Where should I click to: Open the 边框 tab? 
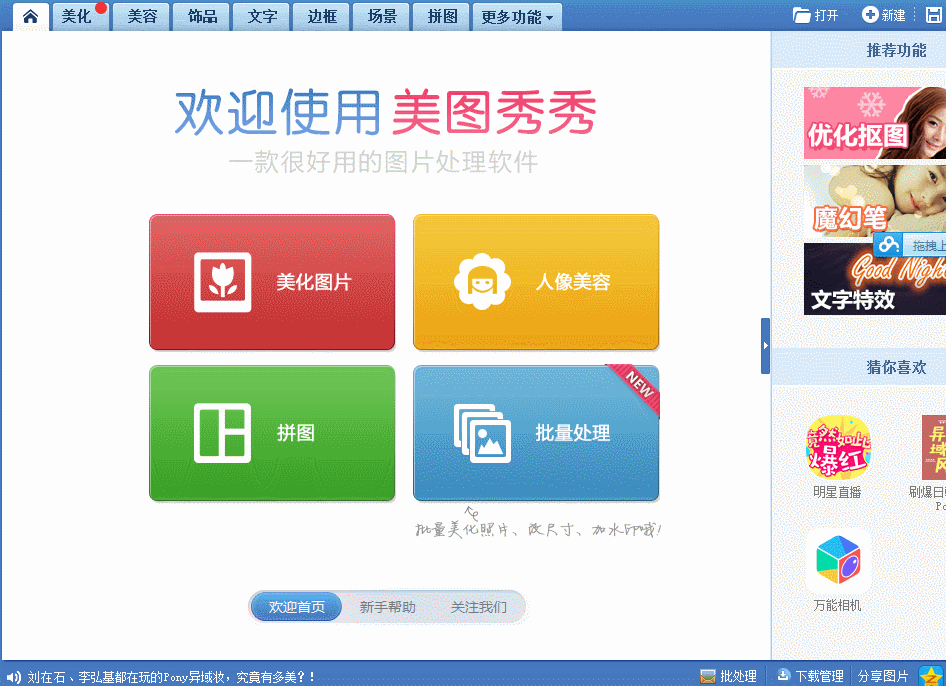322,16
